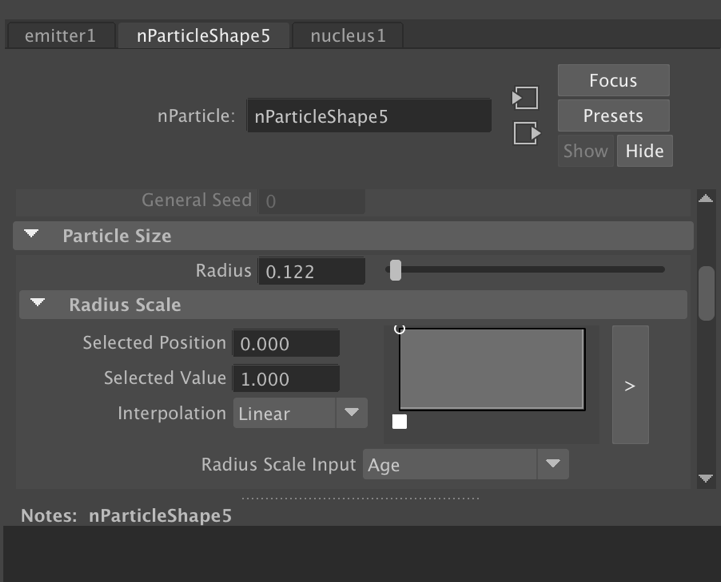Collapse the Particle Size section
The height and width of the screenshot is (582, 721).
tap(31, 234)
